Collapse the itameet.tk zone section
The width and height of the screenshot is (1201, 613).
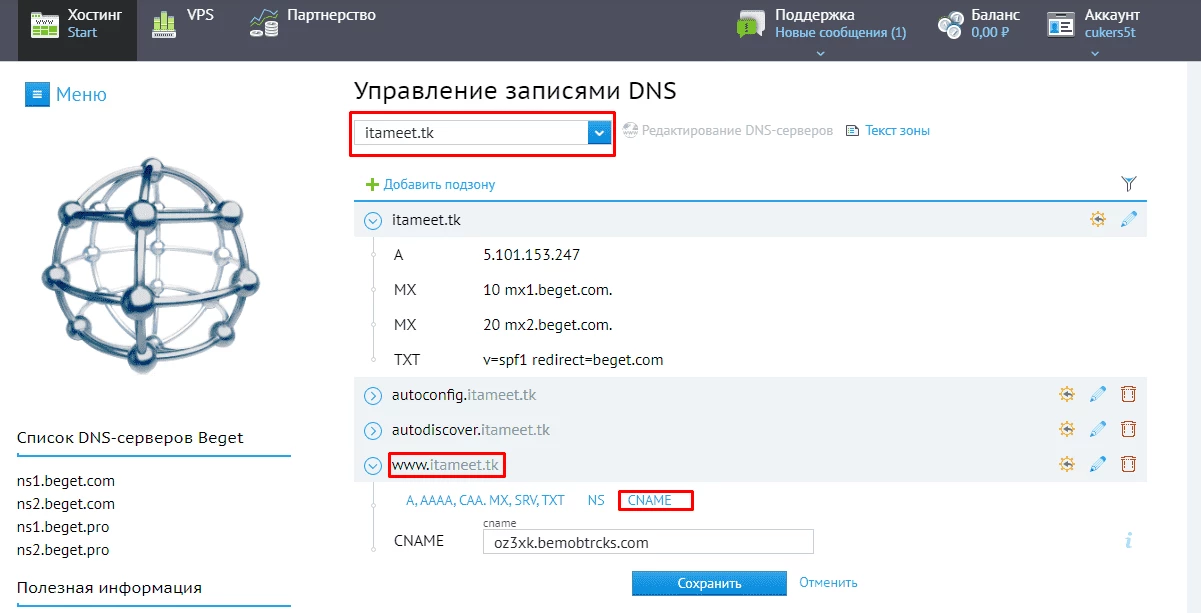pyautogui.click(x=373, y=221)
